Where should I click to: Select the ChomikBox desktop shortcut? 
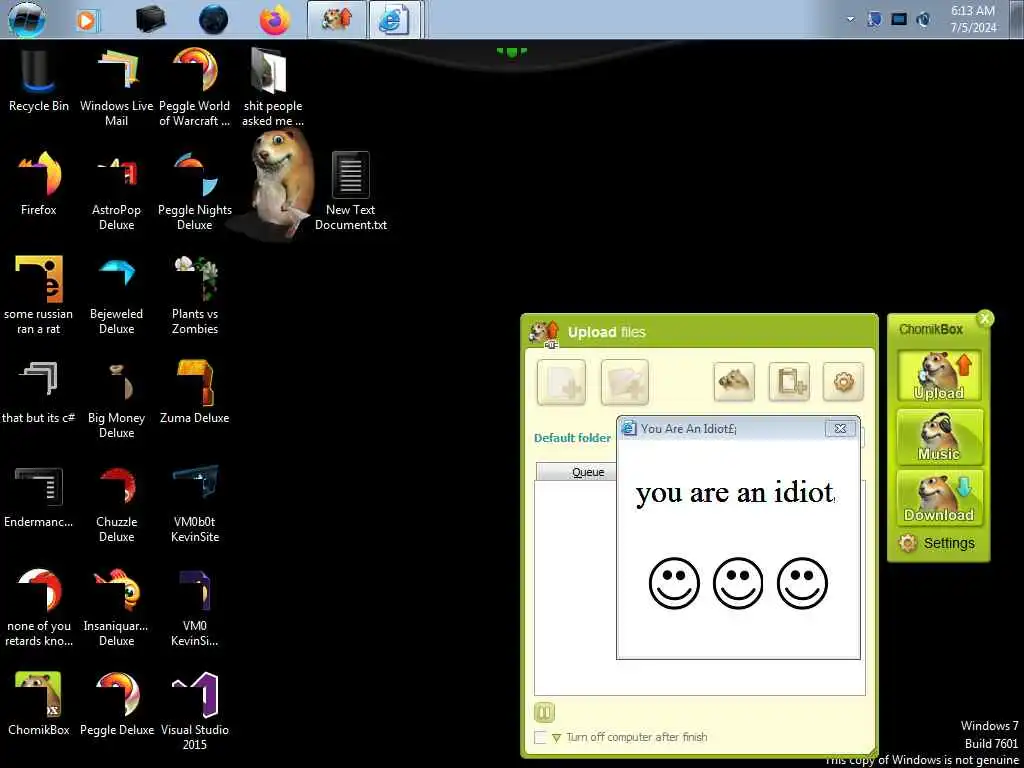[x=39, y=703]
